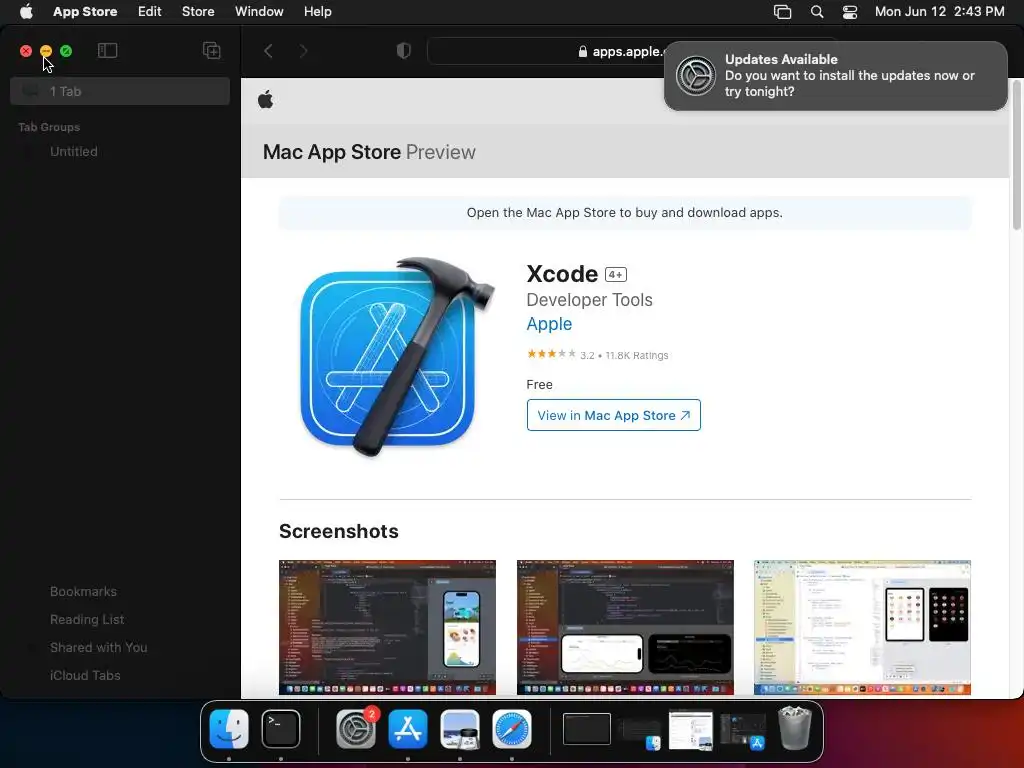The height and width of the screenshot is (768, 1024).
Task: Open the first Xcode screenshot thumbnail
Action: coord(387,628)
